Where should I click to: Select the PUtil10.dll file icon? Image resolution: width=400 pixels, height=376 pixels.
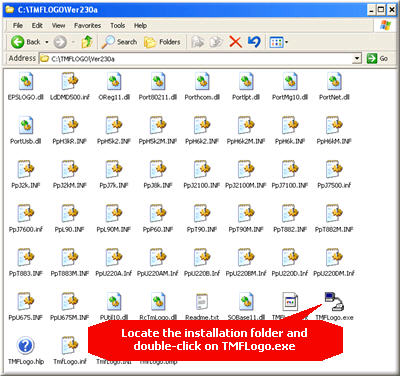point(114,301)
